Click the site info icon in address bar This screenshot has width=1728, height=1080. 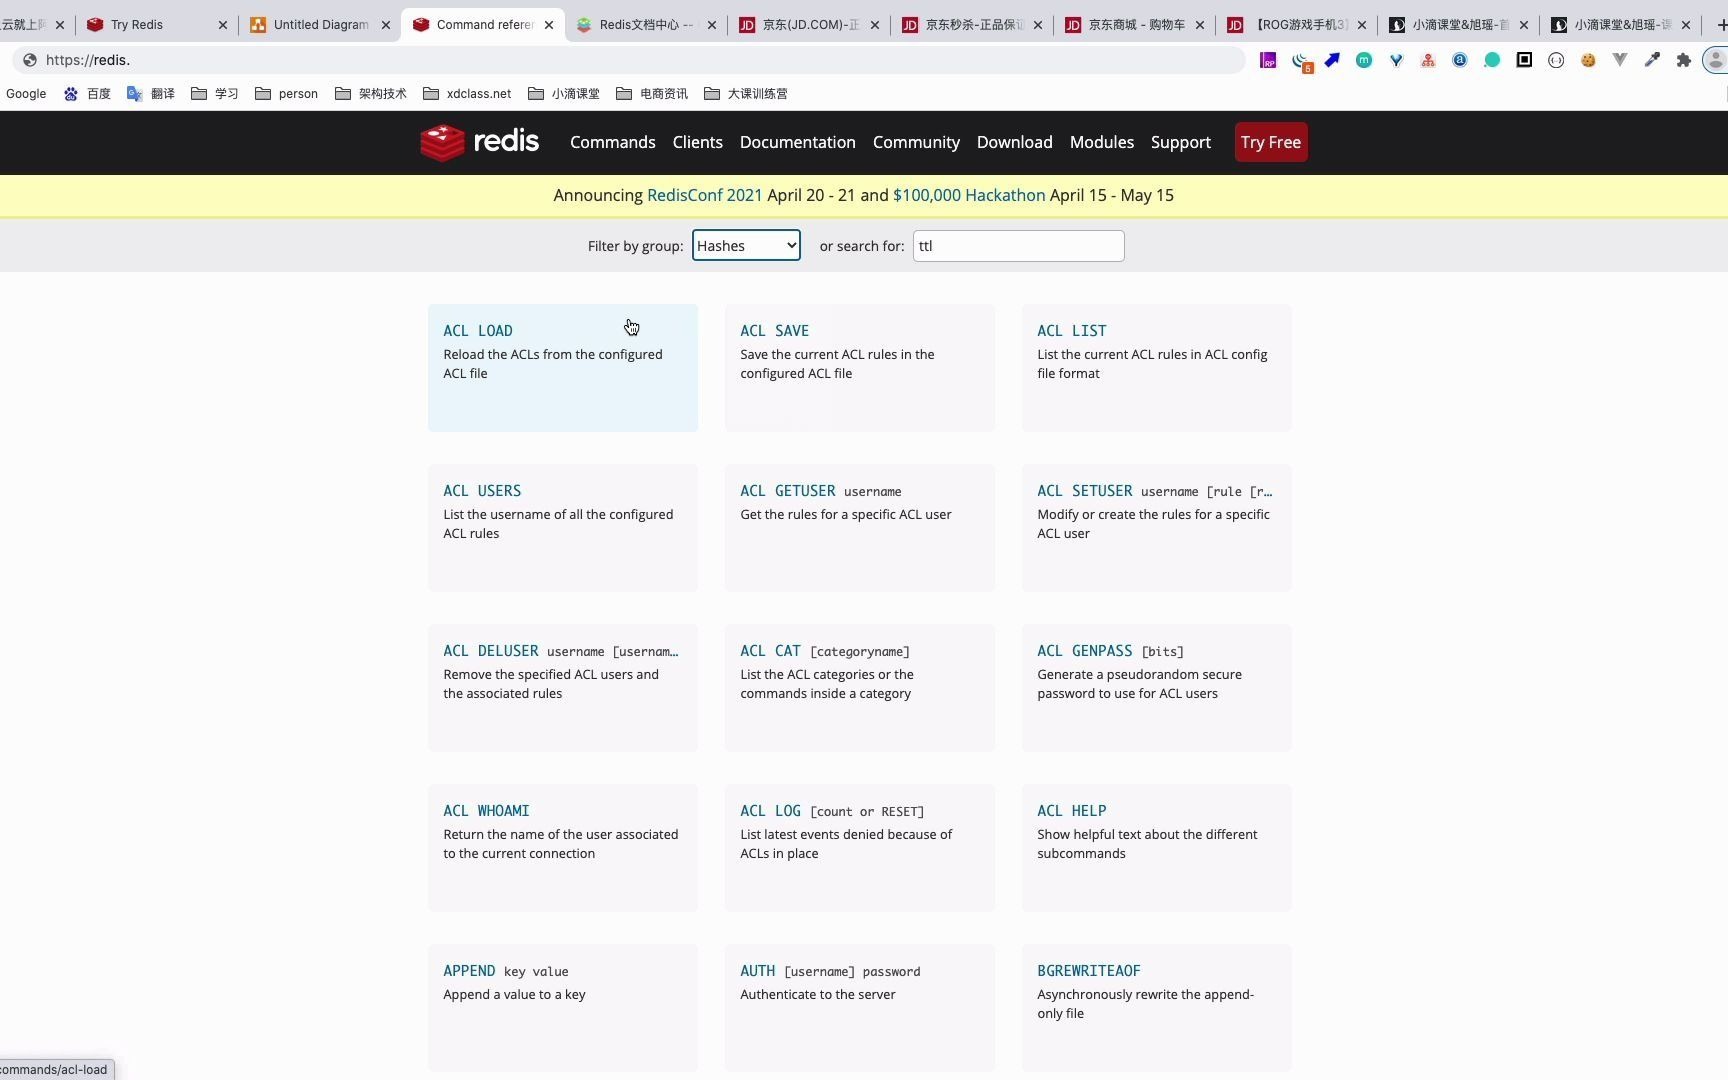(x=30, y=60)
